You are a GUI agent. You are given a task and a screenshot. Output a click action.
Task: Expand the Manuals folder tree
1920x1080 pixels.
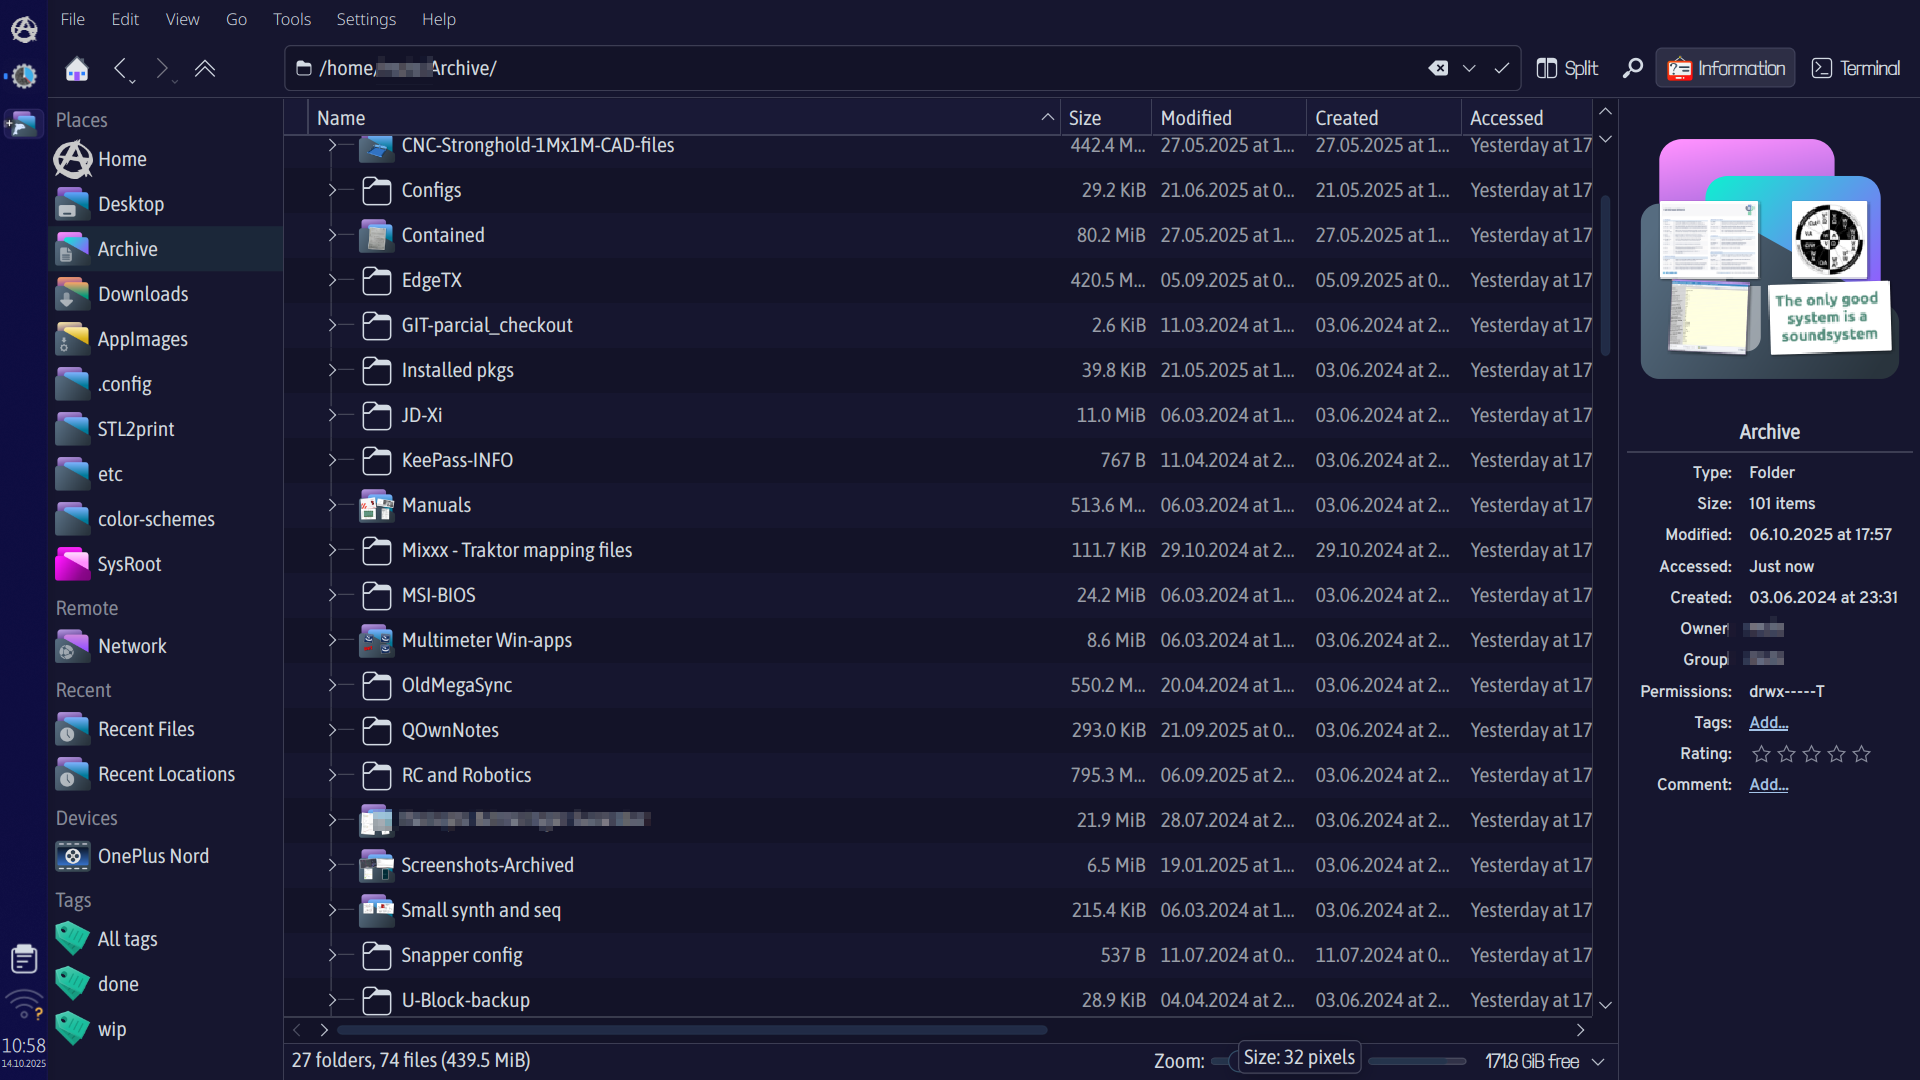tap(332, 505)
